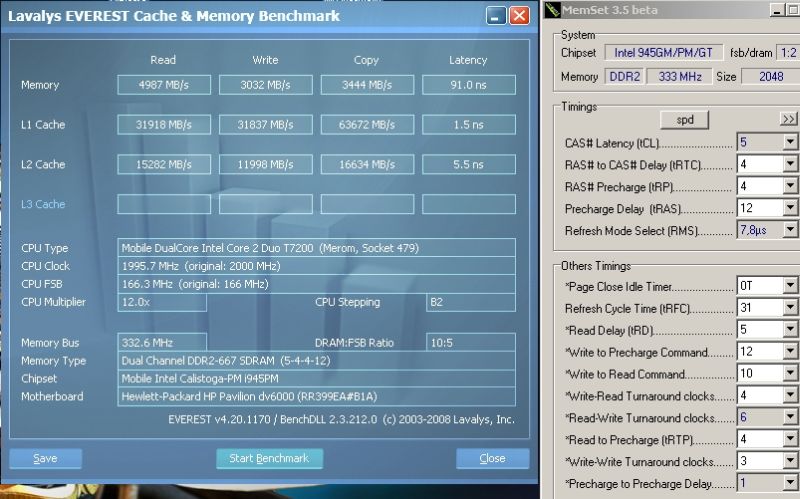
Task: Open the Write to Read Command dropdown
Action: point(790,373)
